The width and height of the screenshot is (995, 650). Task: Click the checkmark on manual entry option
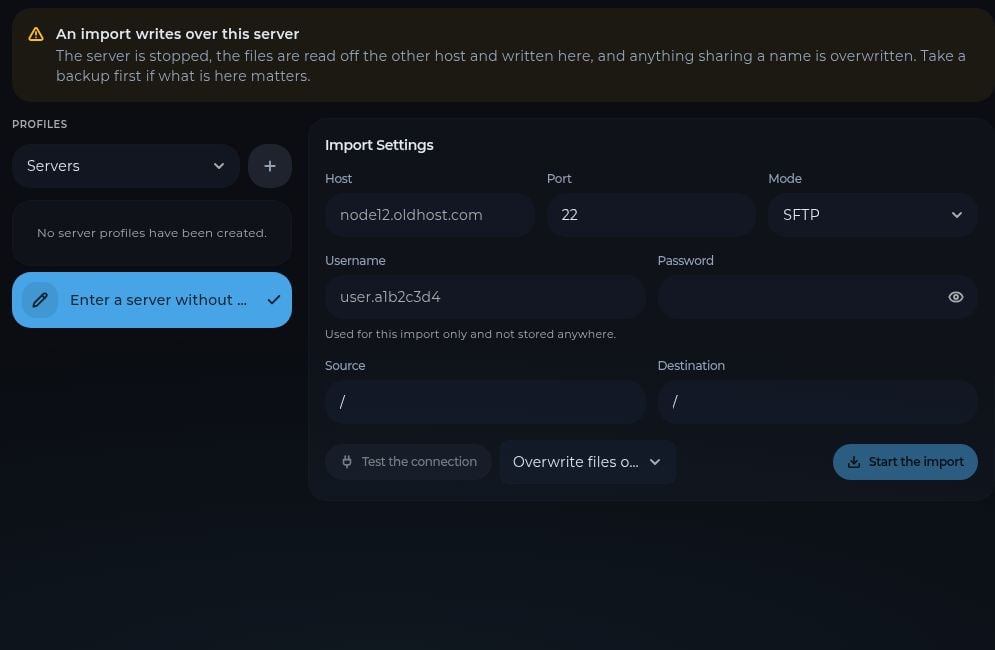273,300
